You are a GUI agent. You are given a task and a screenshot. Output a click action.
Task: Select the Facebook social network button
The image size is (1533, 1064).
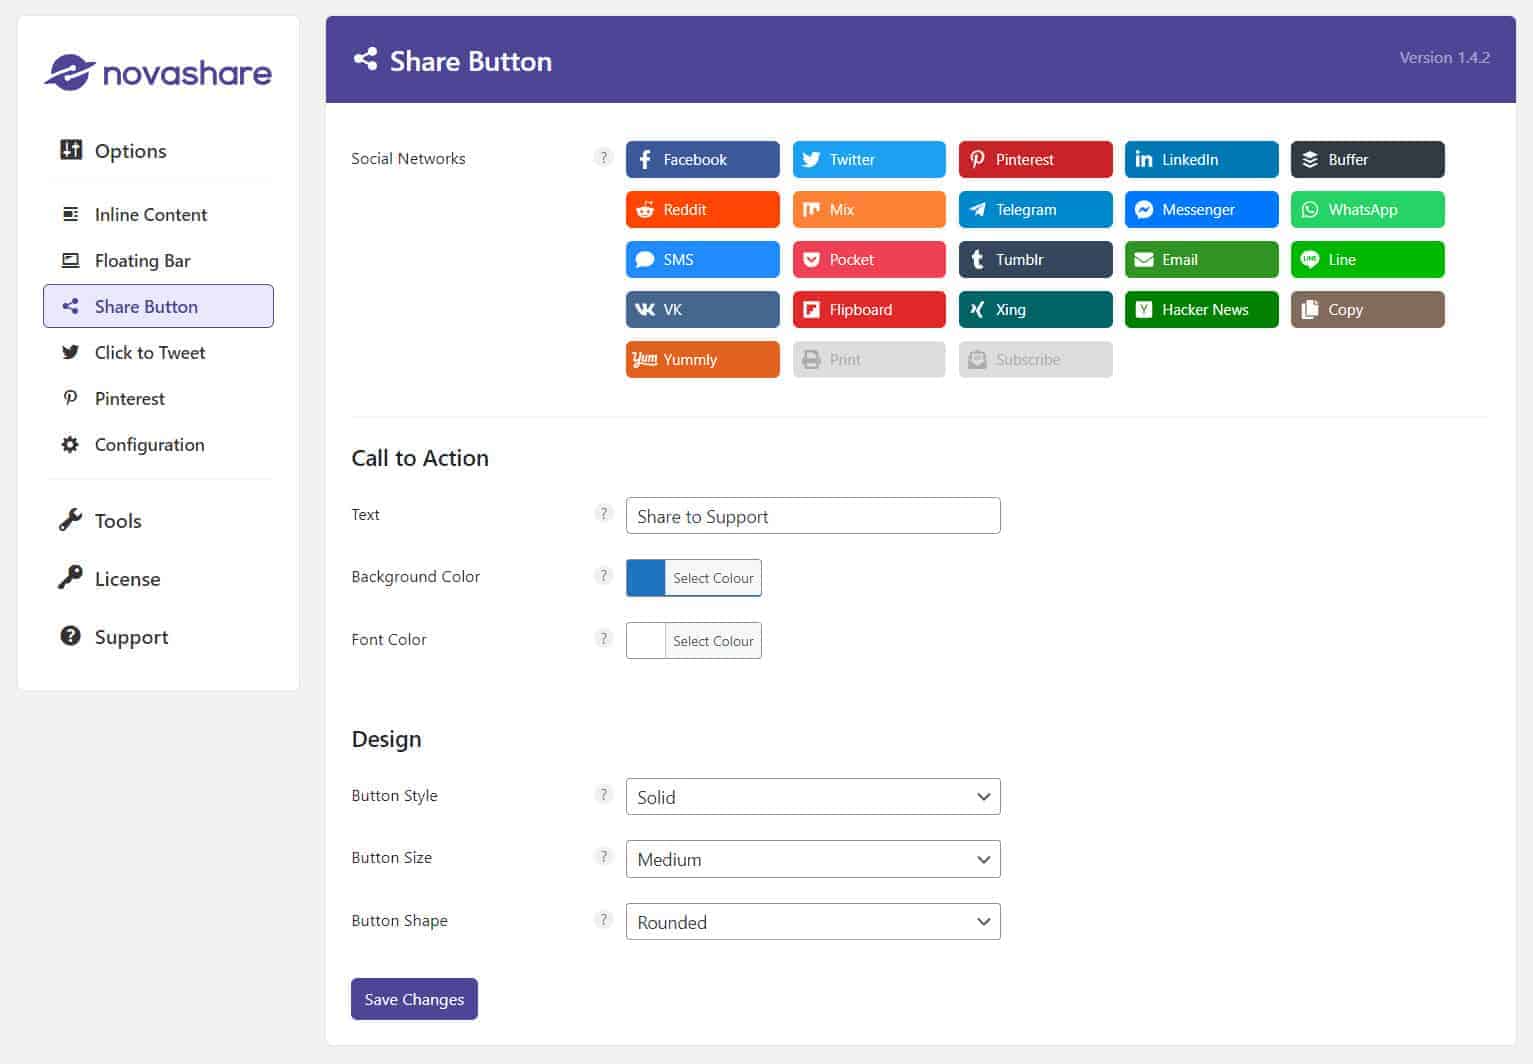pyautogui.click(x=701, y=159)
